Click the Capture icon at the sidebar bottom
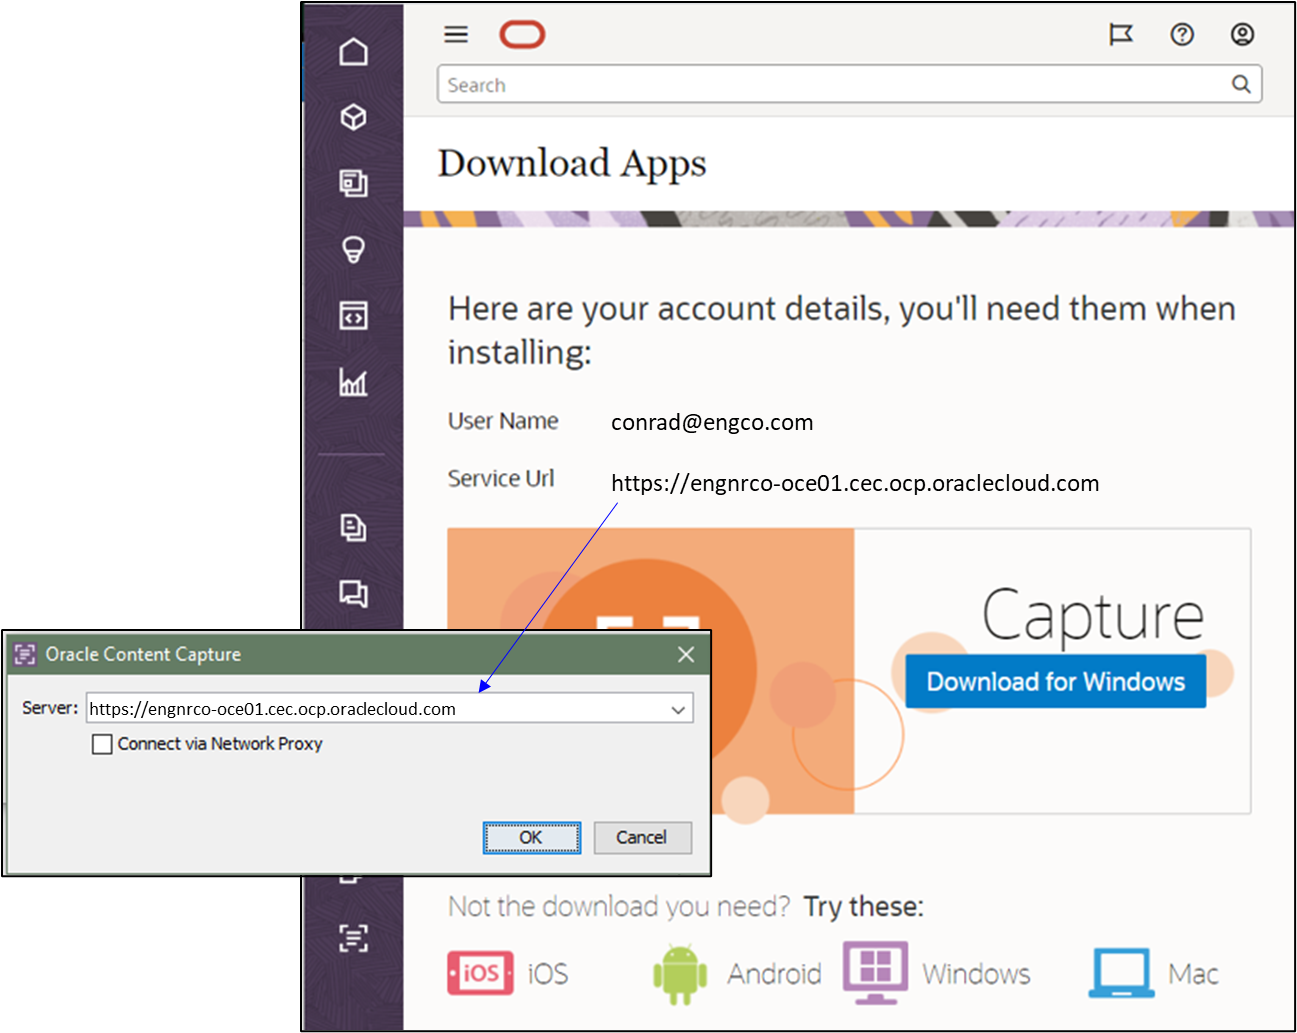This screenshot has height=1033, width=1297. 354,939
